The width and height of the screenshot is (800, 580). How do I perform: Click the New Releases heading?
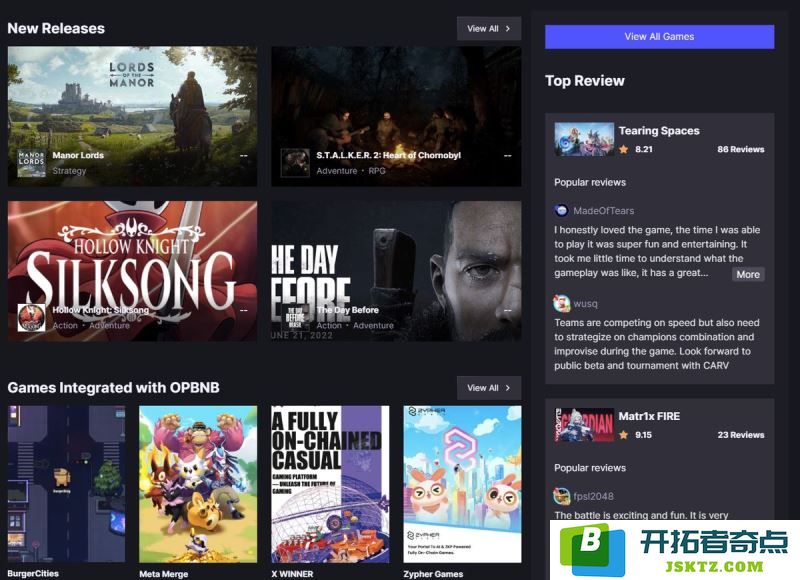tap(56, 29)
